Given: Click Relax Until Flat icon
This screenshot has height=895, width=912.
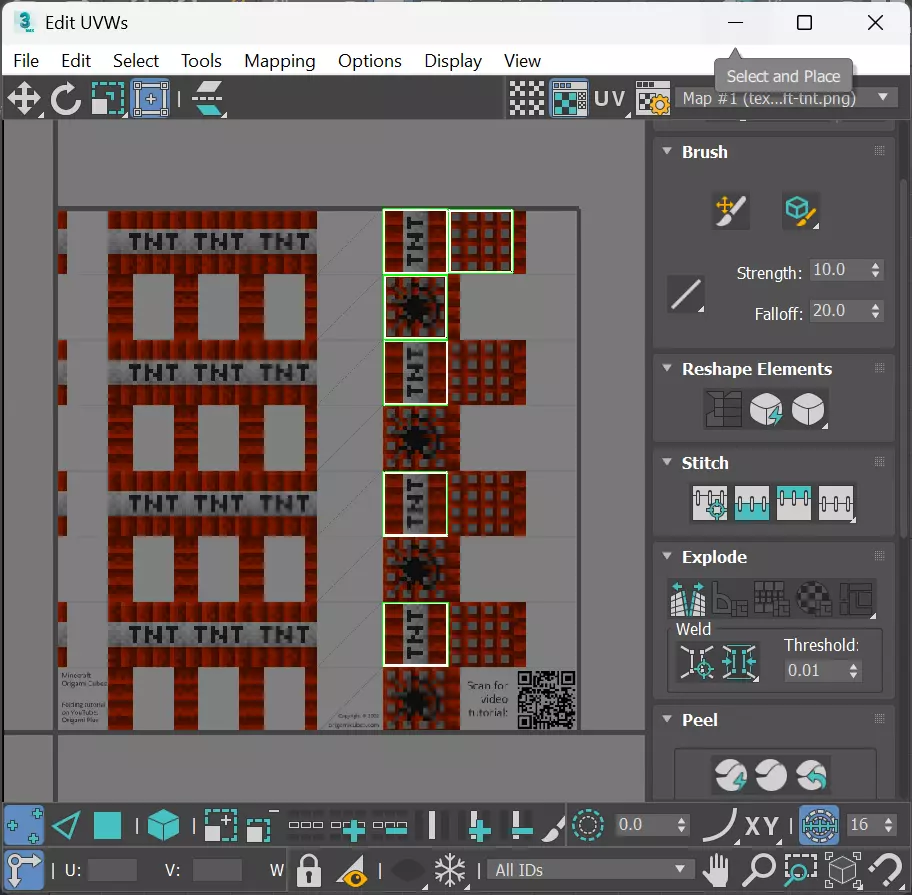Looking at the screenshot, I should [x=765, y=409].
